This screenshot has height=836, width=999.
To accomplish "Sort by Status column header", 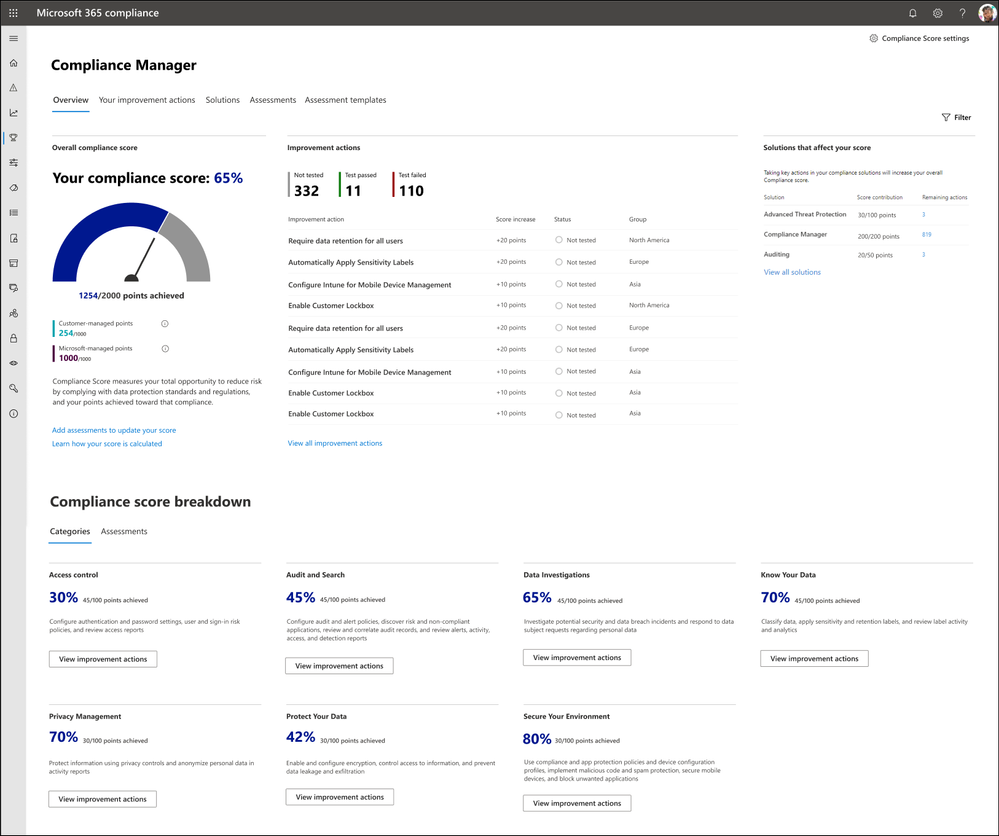I will 563,219.
